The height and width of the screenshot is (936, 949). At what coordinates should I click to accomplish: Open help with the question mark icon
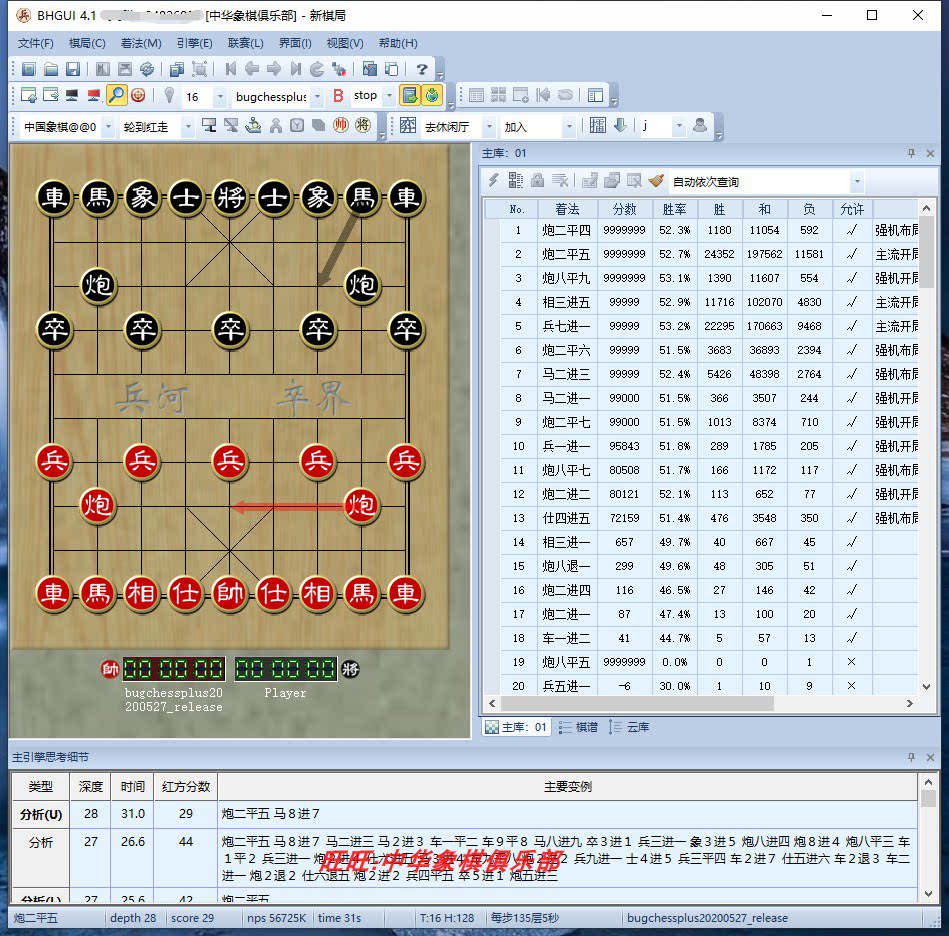422,69
